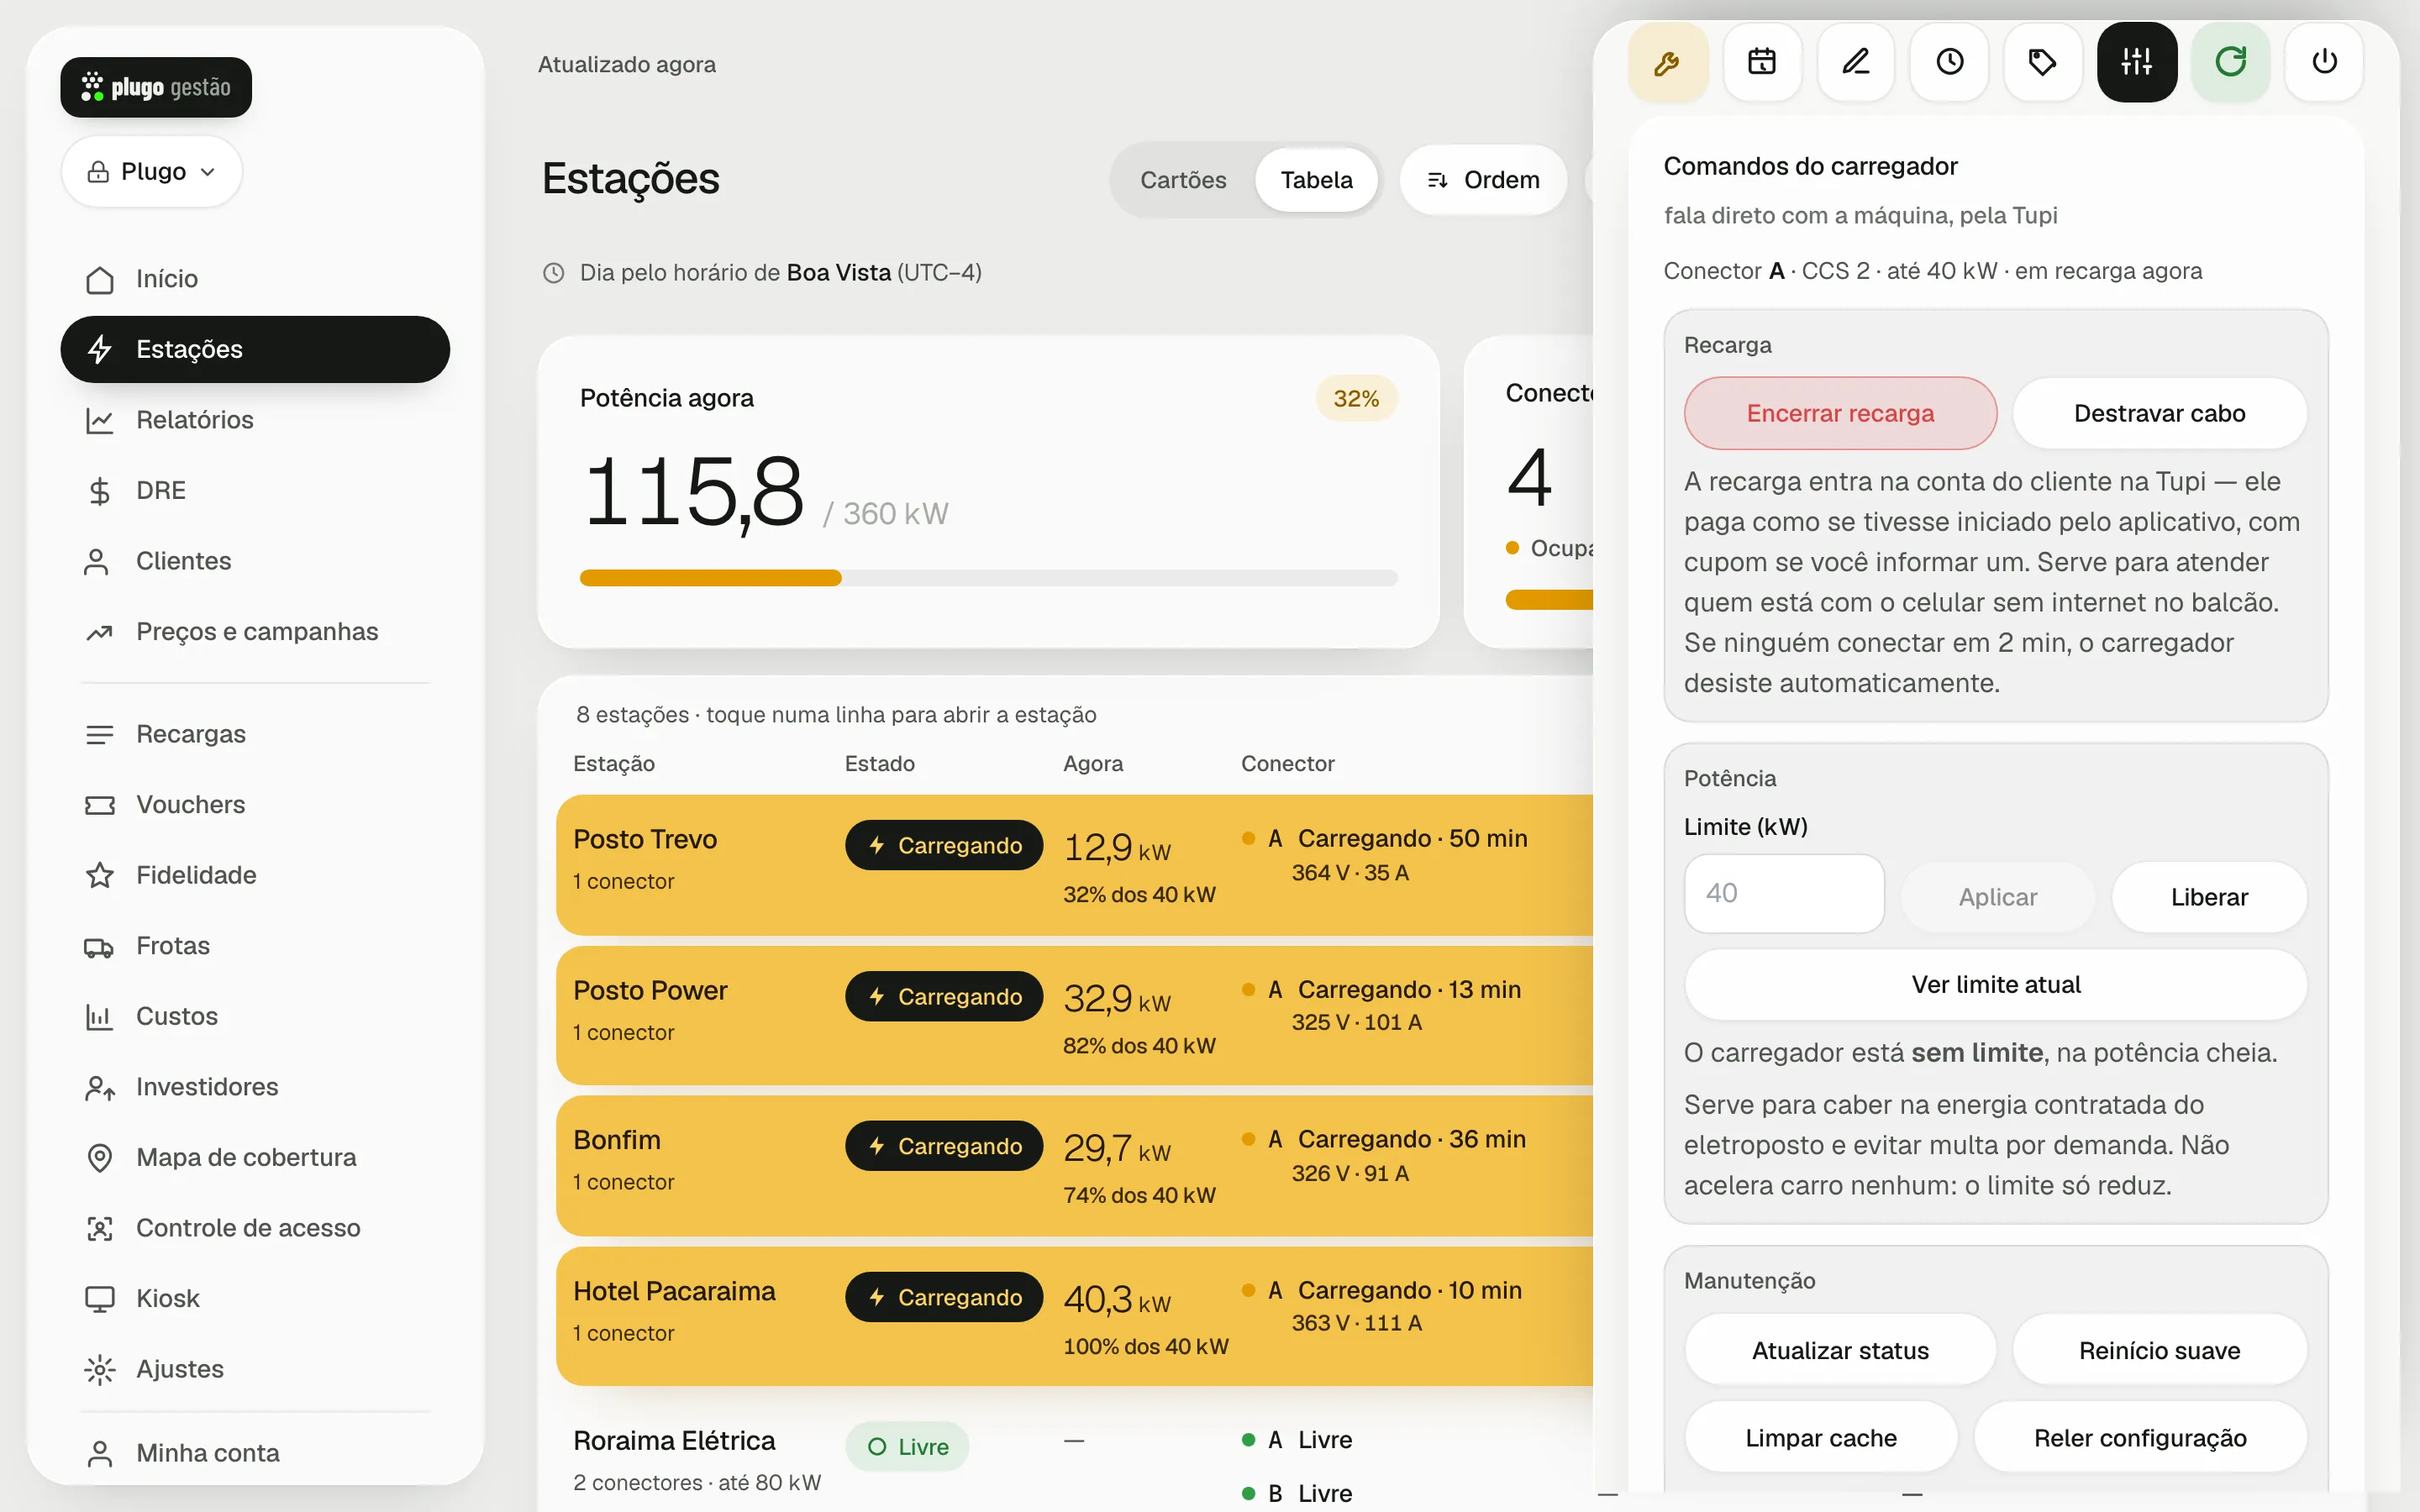This screenshot has height=1512, width=2420.
Task: Expand the Plugo organization dropdown
Action: [x=152, y=172]
